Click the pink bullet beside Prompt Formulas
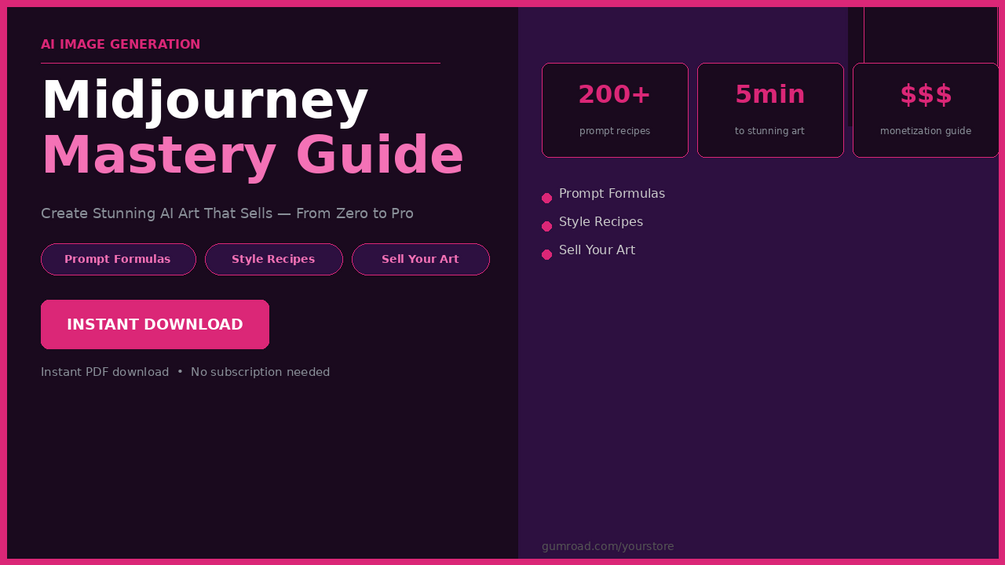1005x565 pixels. point(547,198)
